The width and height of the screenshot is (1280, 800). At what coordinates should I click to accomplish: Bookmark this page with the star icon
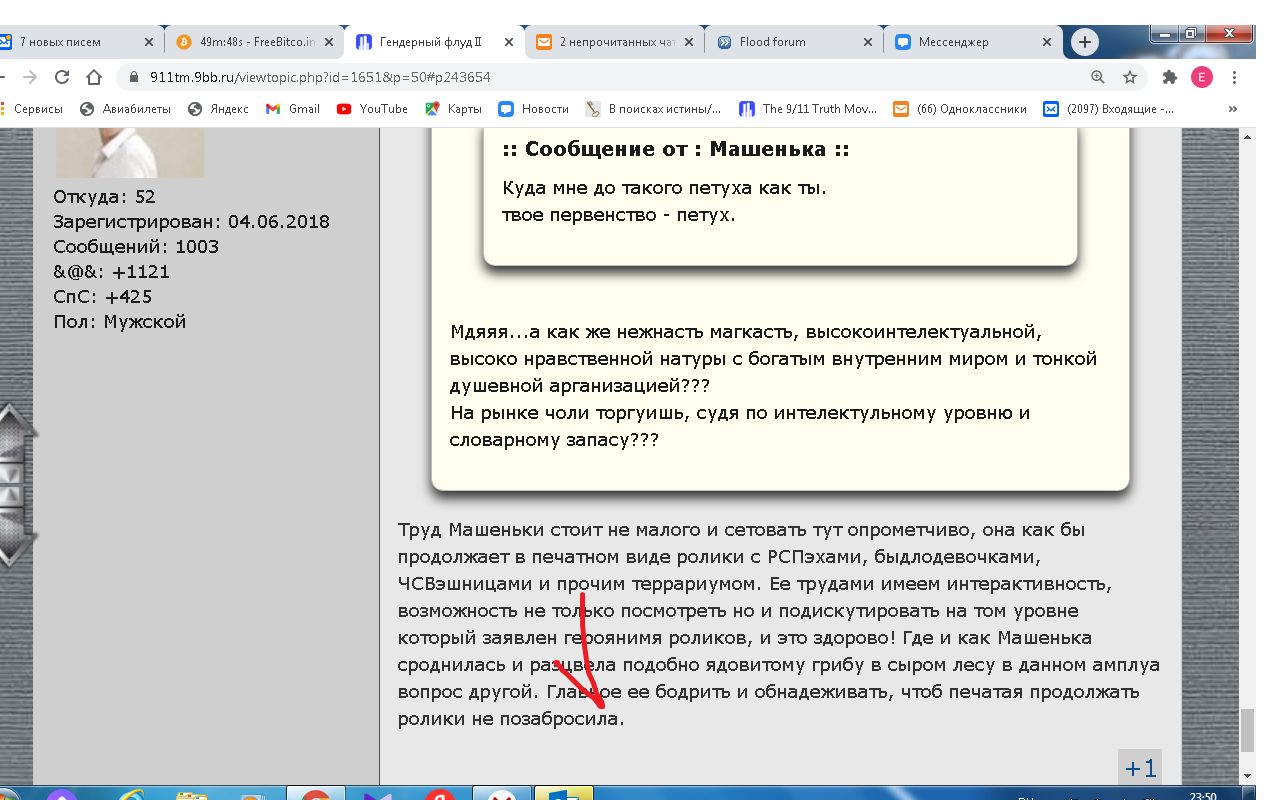[x=1130, y=77]
